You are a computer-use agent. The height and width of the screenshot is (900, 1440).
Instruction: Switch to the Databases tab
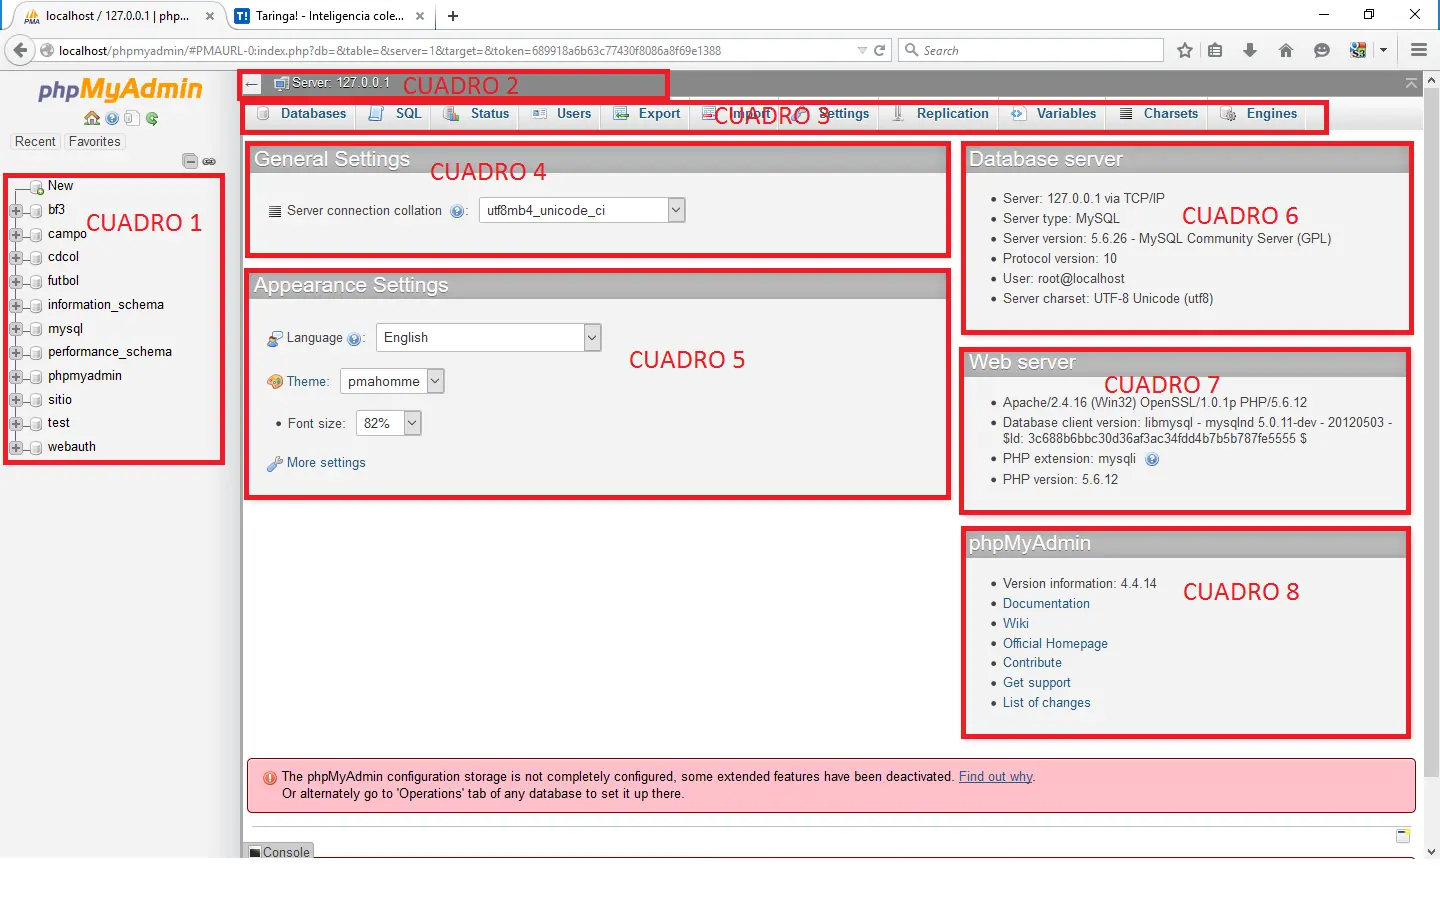[x=302, y=114]
